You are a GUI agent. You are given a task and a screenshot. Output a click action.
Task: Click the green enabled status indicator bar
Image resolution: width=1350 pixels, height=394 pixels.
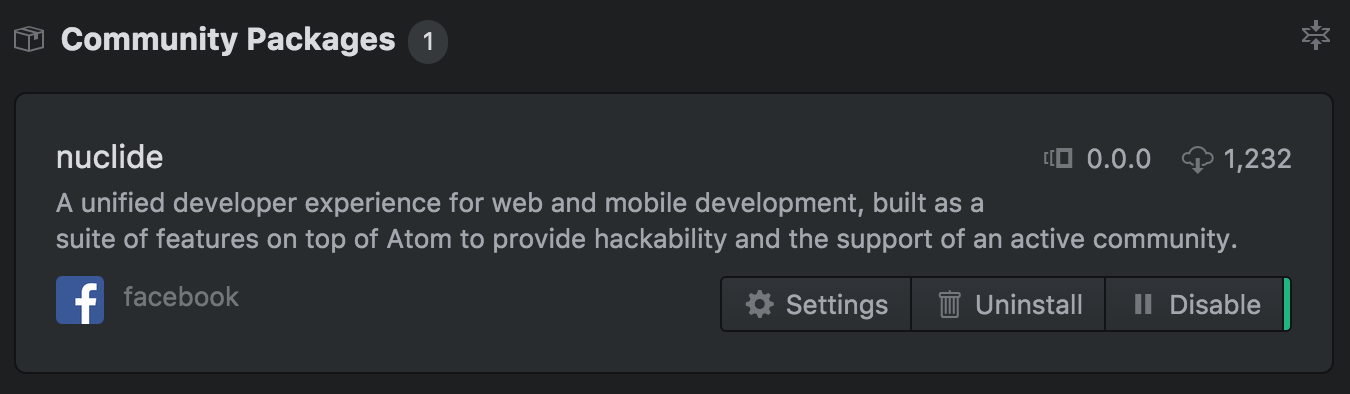[x=1287, y=304]
